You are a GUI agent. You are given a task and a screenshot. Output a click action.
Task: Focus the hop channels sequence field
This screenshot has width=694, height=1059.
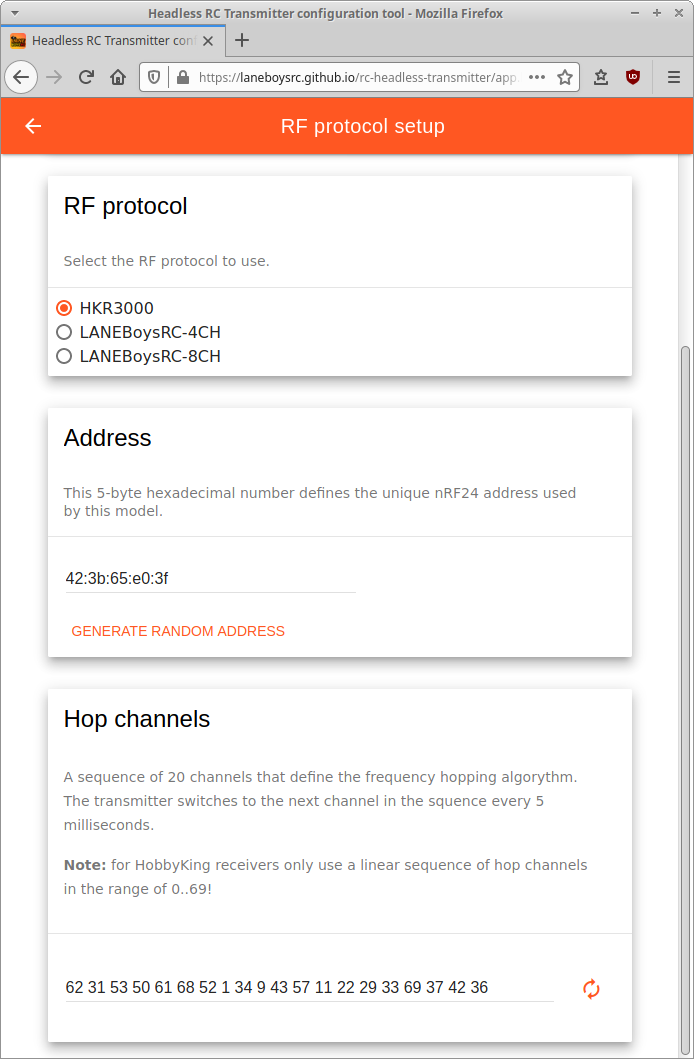pos(309,988)
